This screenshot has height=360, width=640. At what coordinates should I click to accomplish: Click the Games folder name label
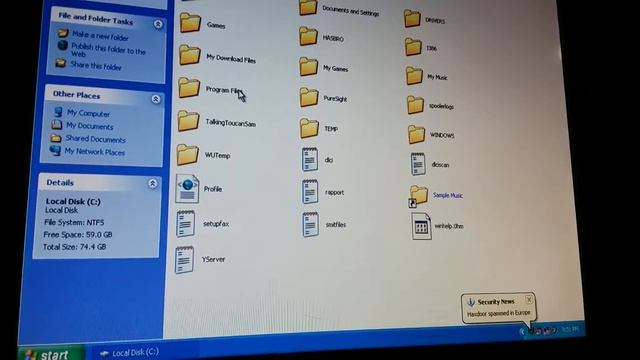pyautogui.click(x=216, y=25)
